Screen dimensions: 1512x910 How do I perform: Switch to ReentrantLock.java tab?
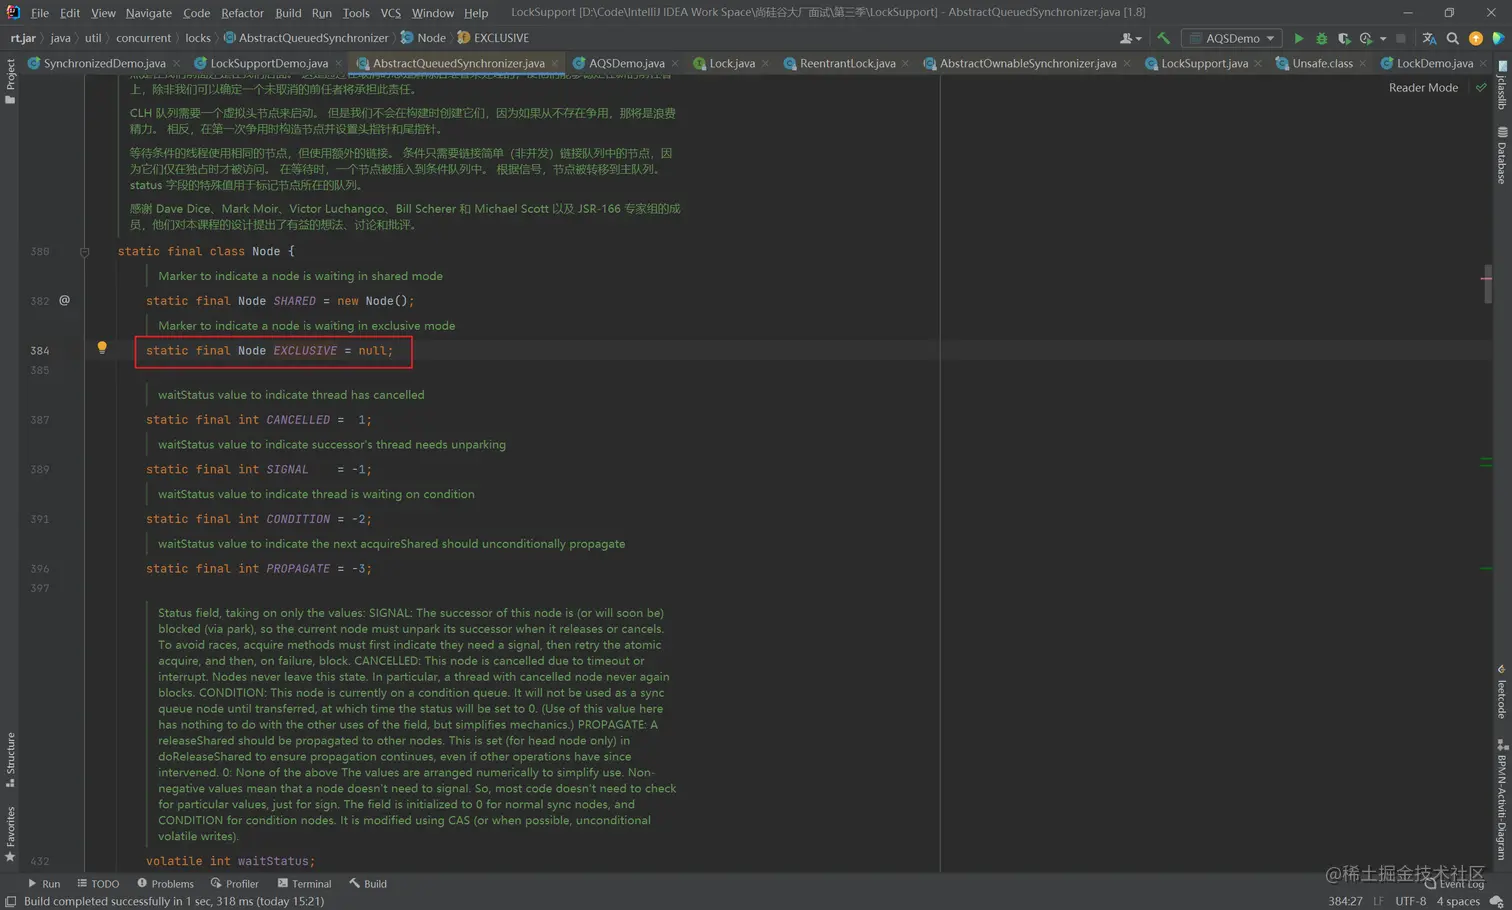tap(847, 63)
